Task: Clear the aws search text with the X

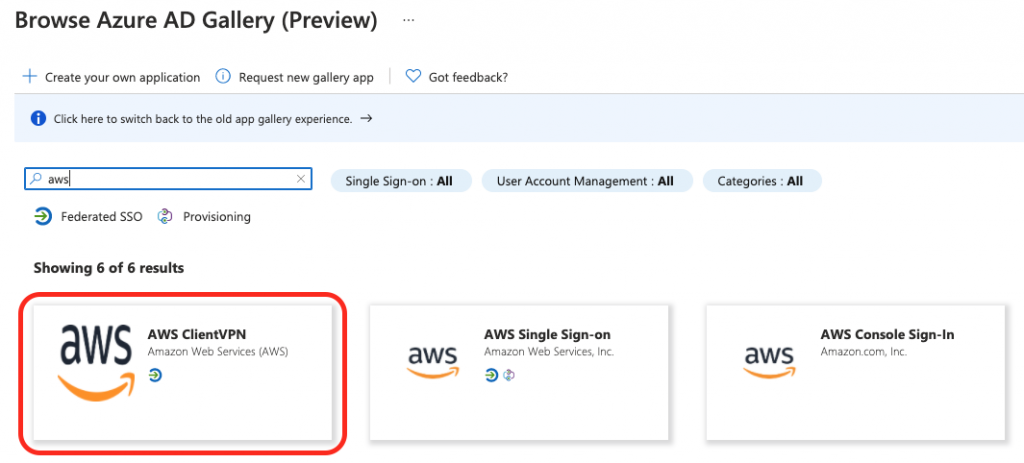Action: pyautogui.click(x=300, y=179)
